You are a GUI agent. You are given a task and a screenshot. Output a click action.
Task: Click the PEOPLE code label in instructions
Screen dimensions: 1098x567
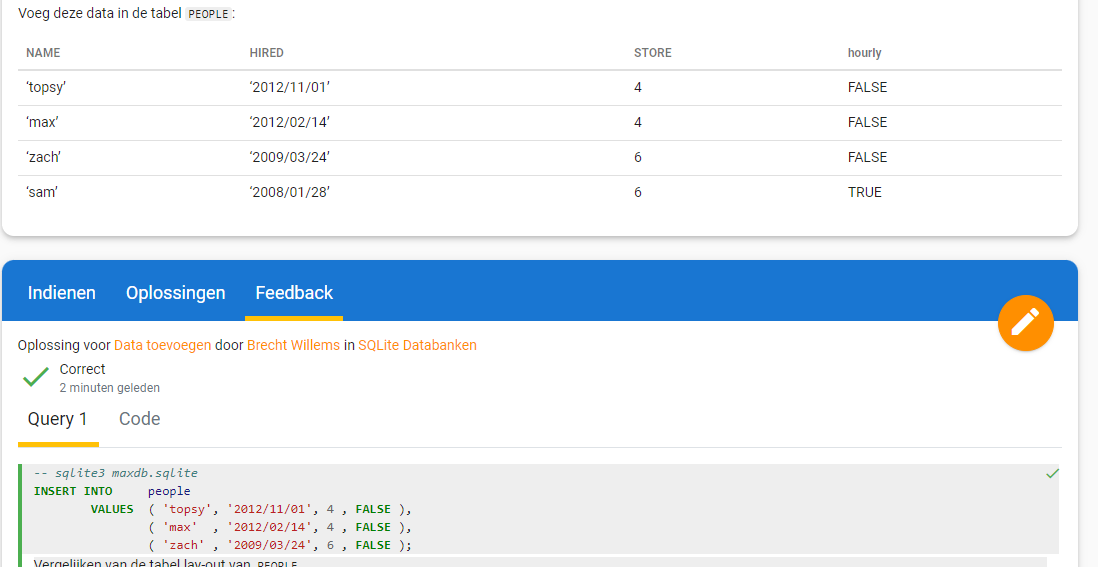[208, 13]
